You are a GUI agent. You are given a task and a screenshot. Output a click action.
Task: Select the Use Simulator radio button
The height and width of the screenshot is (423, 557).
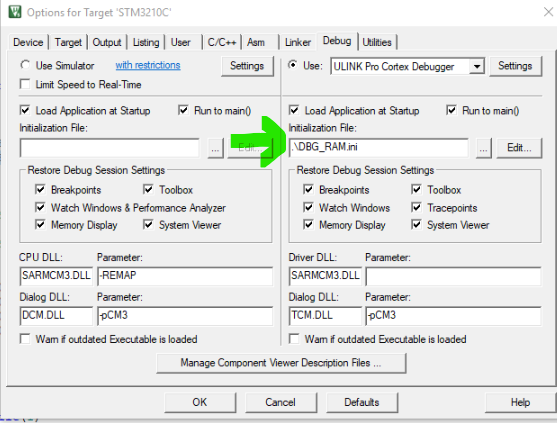tap(25, 65)
